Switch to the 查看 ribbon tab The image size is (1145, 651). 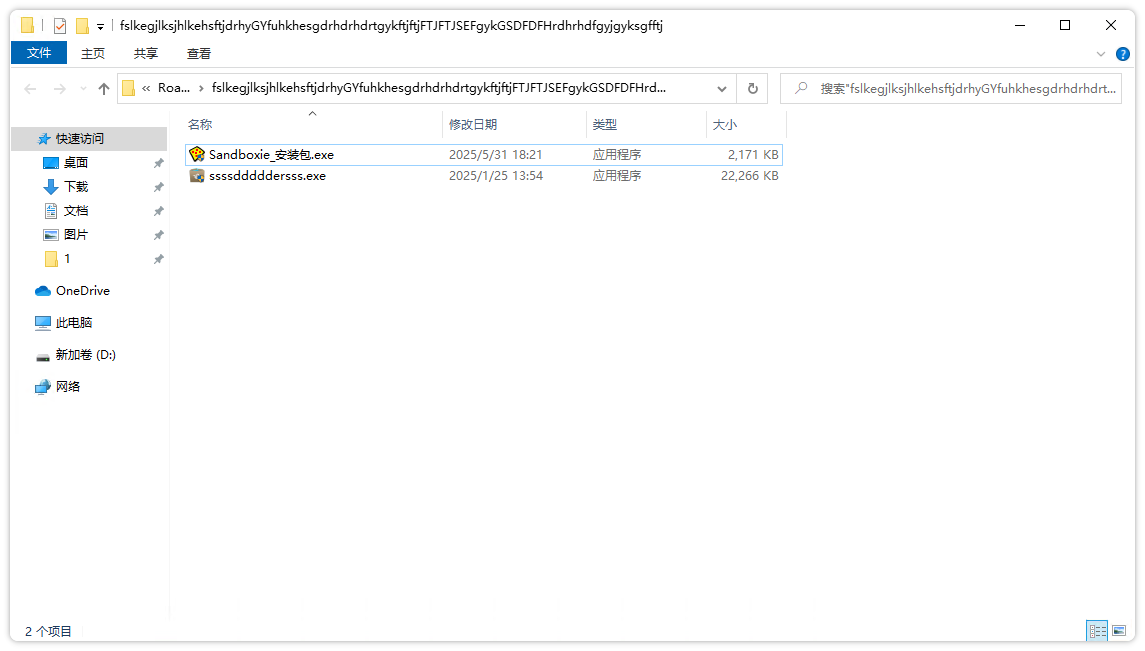point(197,54)
